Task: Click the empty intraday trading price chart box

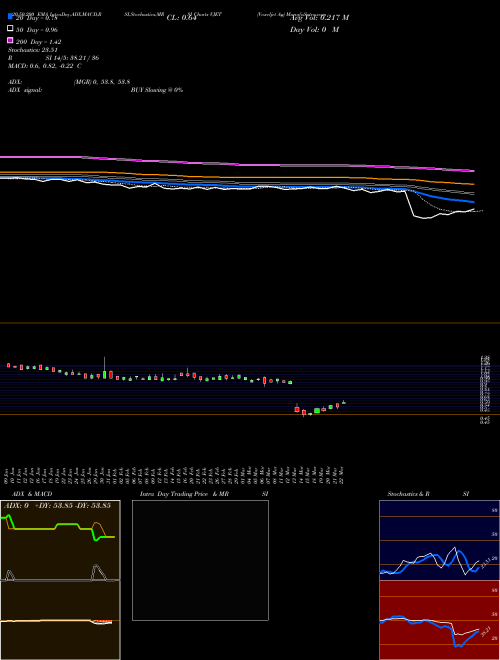Action: [x=200, y=560]
